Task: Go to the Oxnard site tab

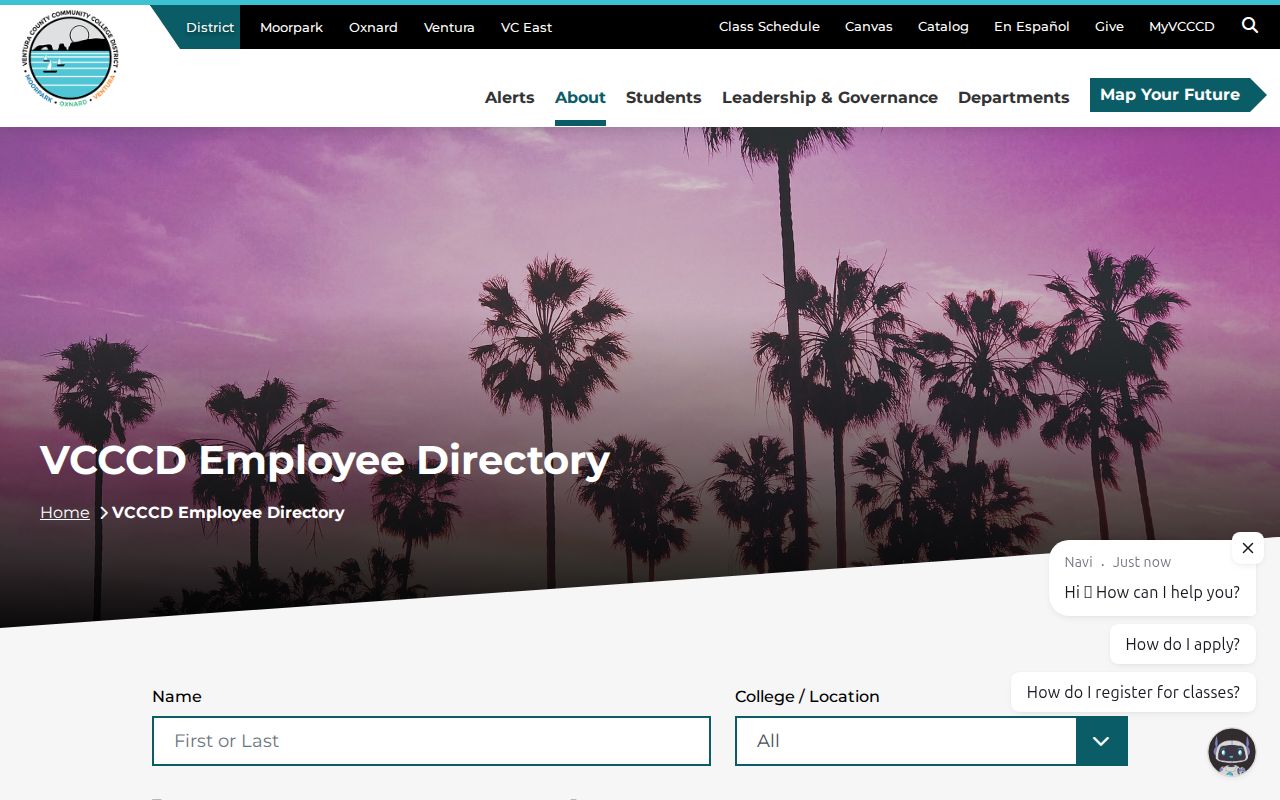Action: 373,27
